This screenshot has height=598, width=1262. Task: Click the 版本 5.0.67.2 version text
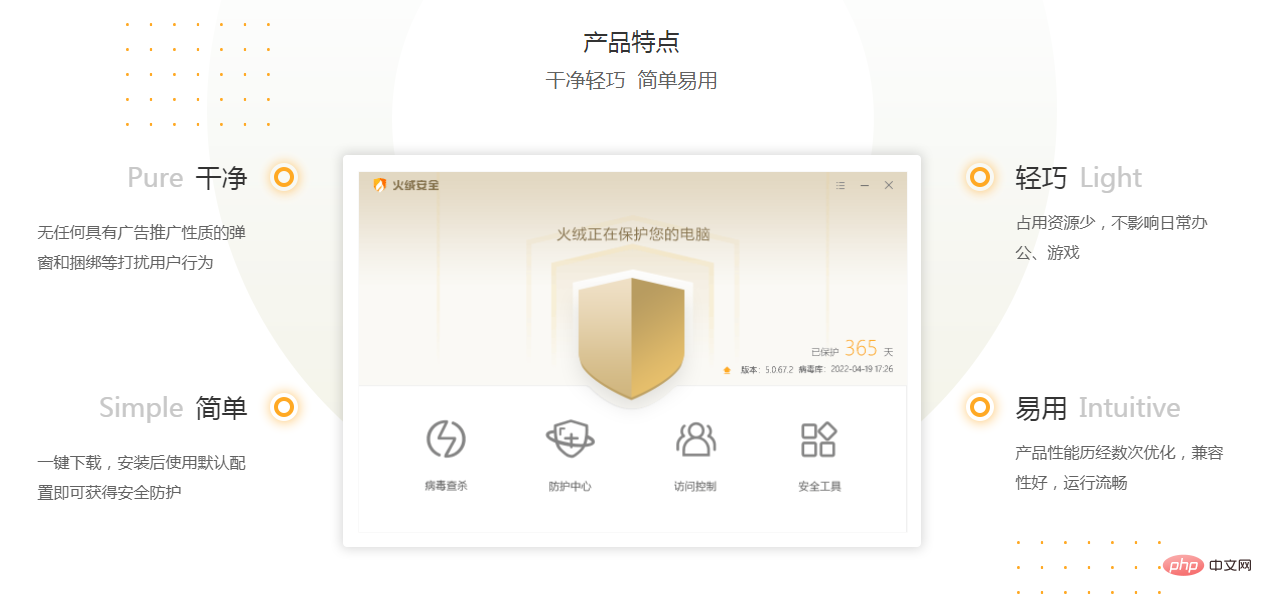(x=767, y=369)
